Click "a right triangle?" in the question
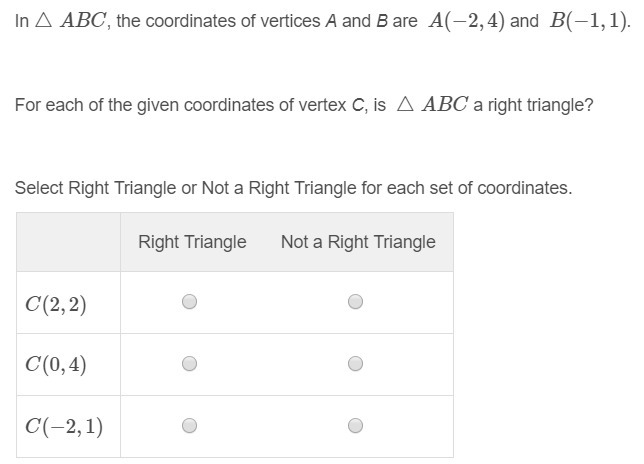Viewport: 644px width, 464px height. coord(533,104)
